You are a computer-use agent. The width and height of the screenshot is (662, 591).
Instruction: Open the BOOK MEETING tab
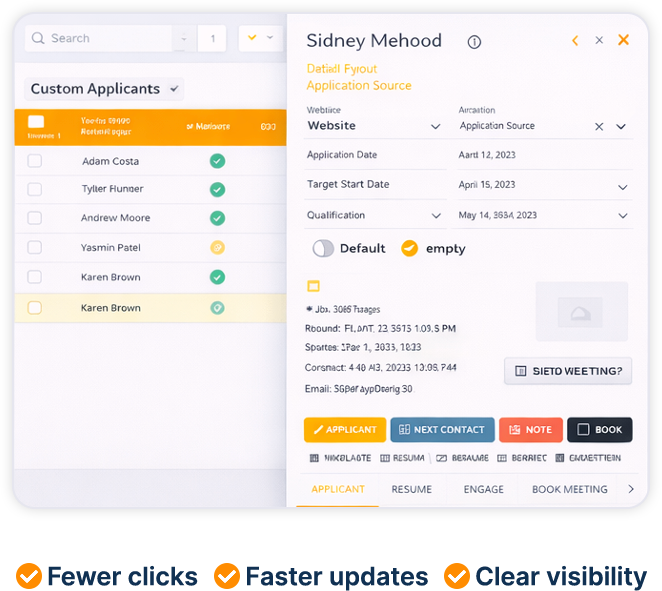tap(569, 489)
